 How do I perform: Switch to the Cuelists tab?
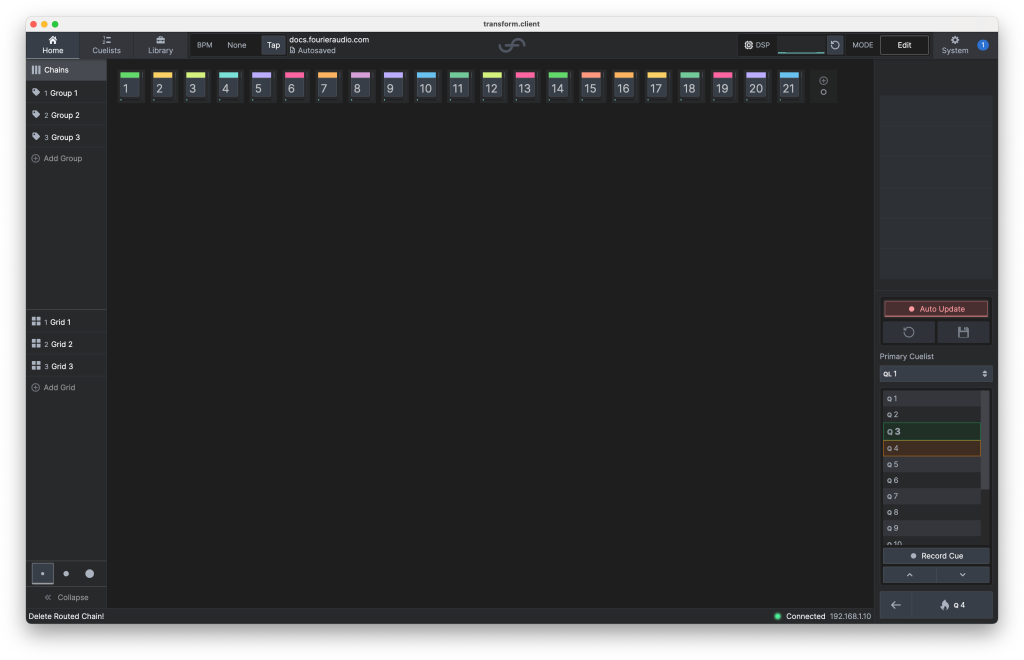(x=106, y=45)
